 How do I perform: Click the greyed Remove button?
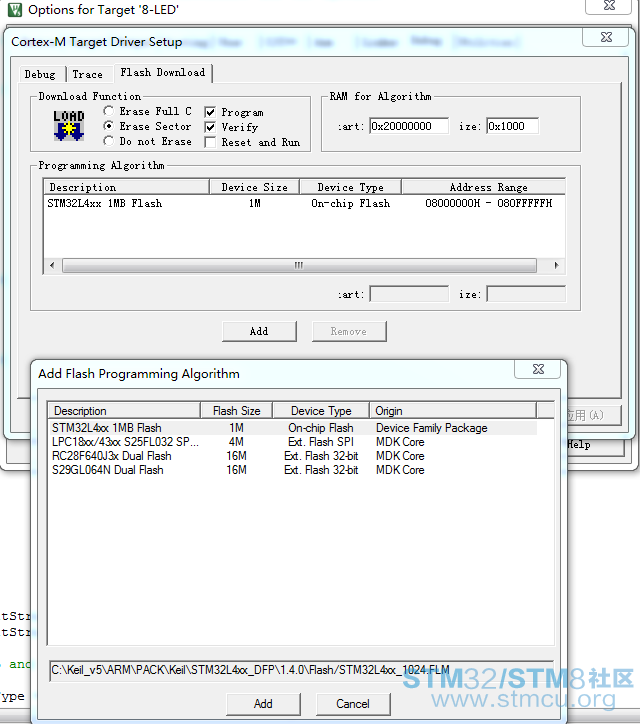pos(349,331)
